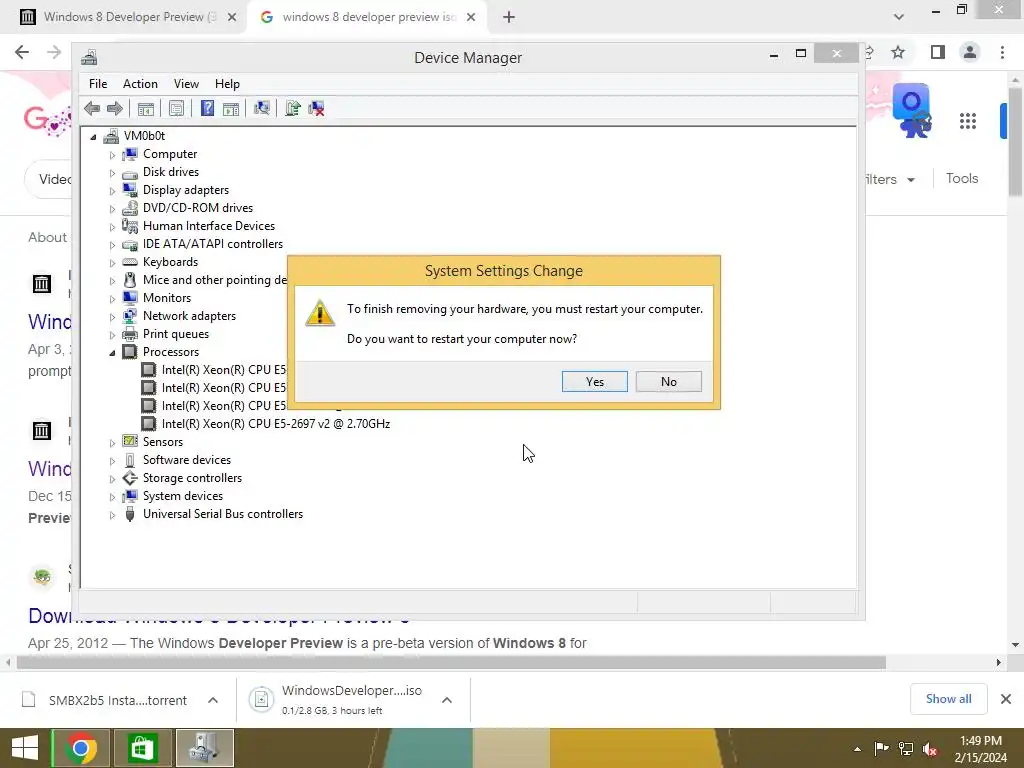Expand the Computer category
This screenshot has height=768, width=1024.
112,155
